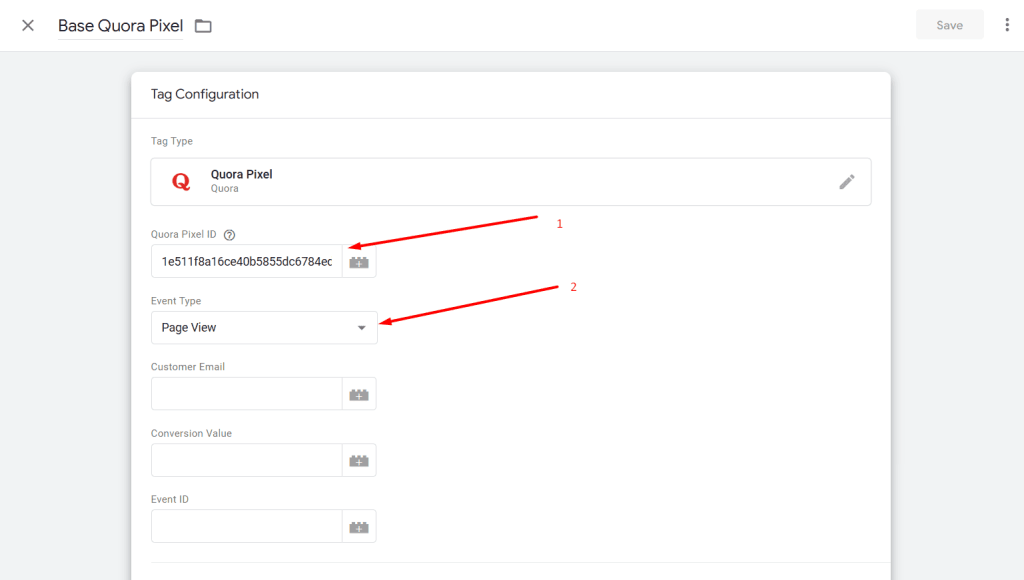Click the Save button

(x=948, y=23)
